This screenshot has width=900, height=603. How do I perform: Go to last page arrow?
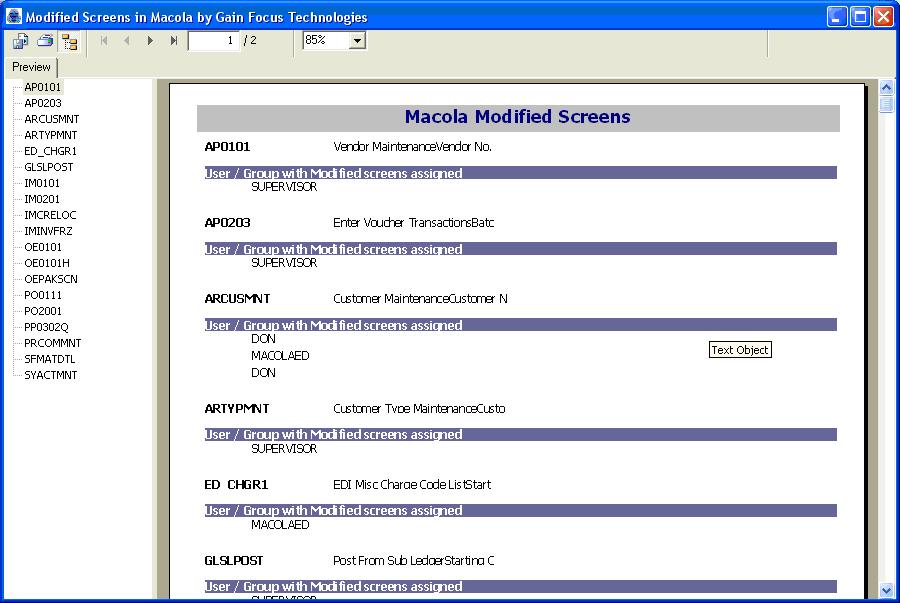point(173,41)
